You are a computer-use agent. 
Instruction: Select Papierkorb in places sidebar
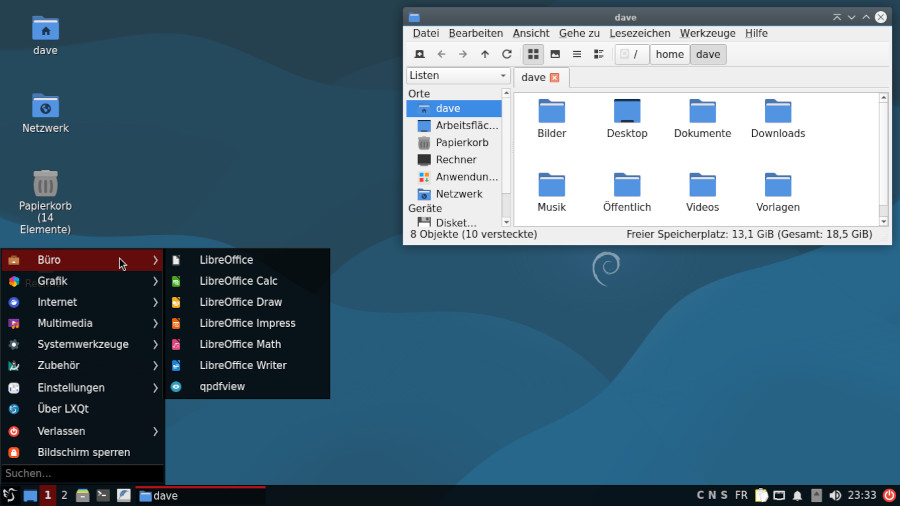[453, 143]
